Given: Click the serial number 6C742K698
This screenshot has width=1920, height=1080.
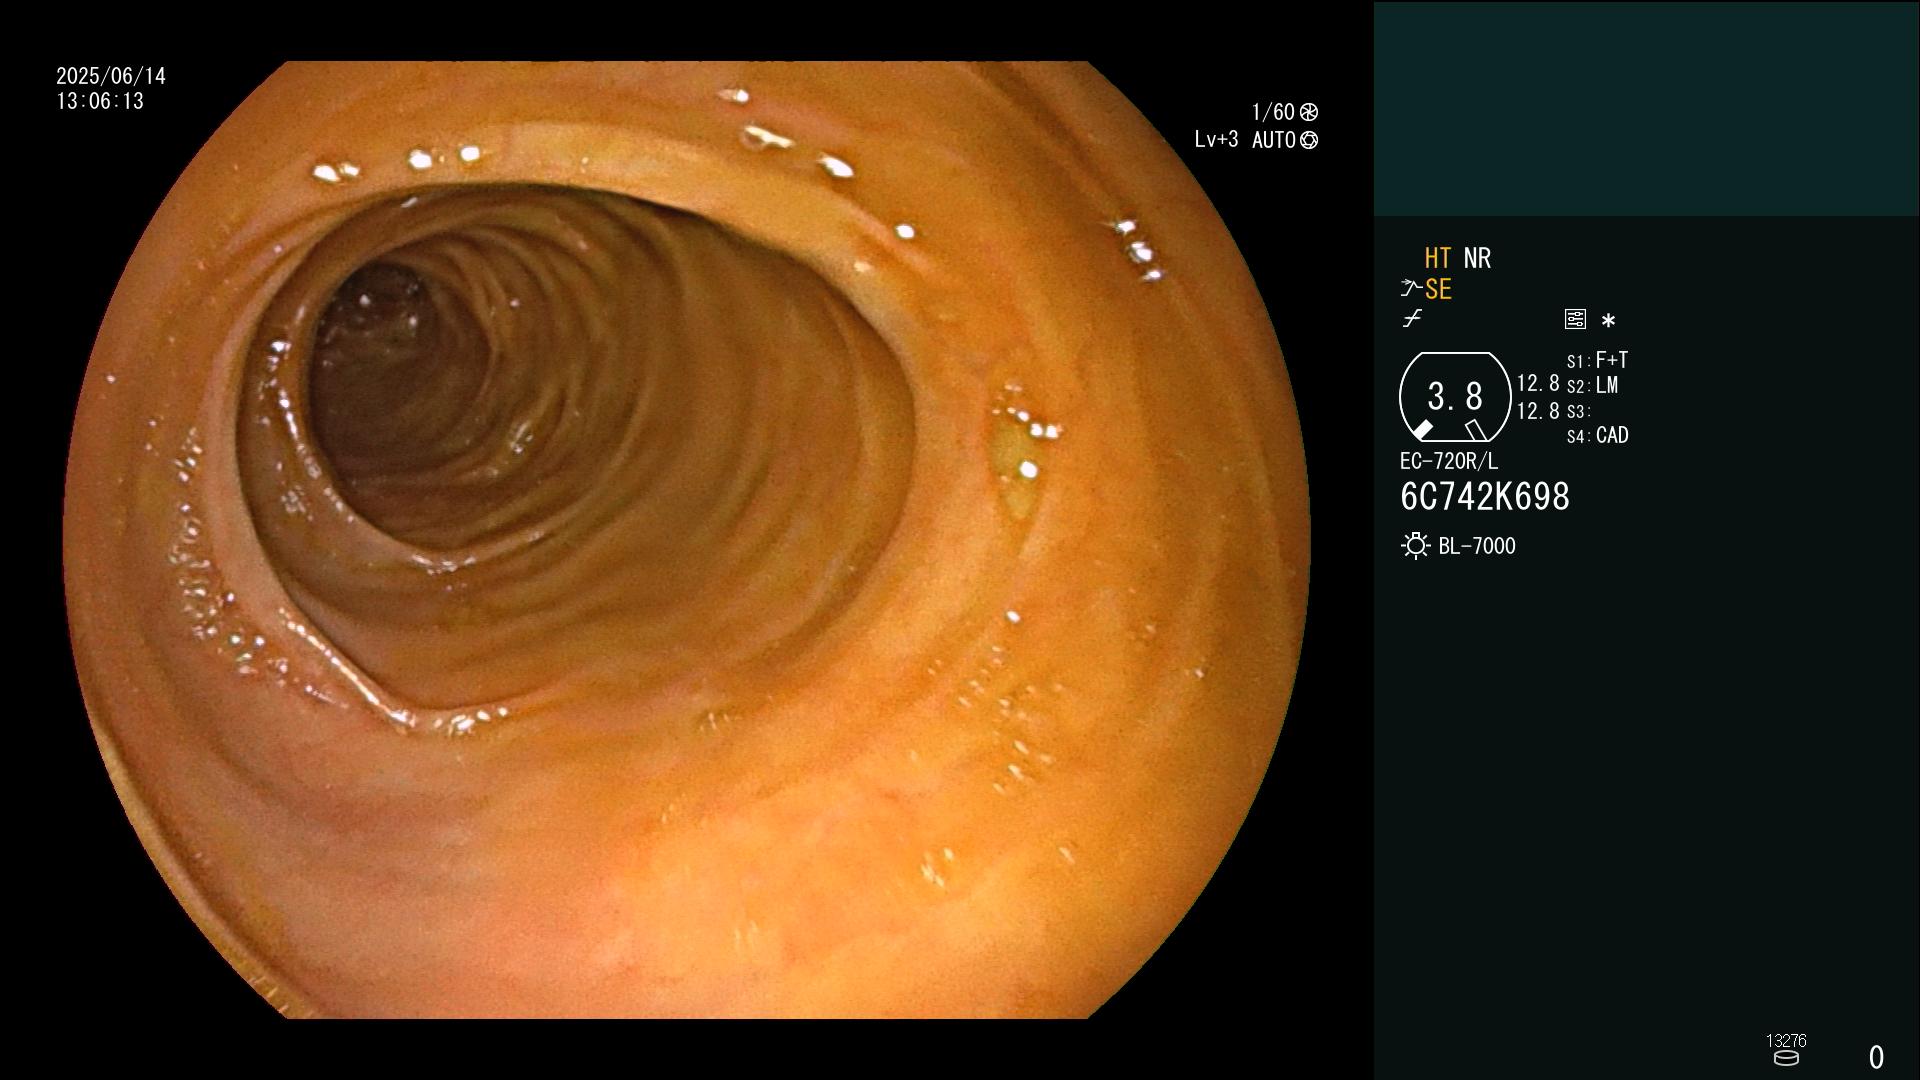Looking at the screenshot, I should click(x=1485, y=496).
